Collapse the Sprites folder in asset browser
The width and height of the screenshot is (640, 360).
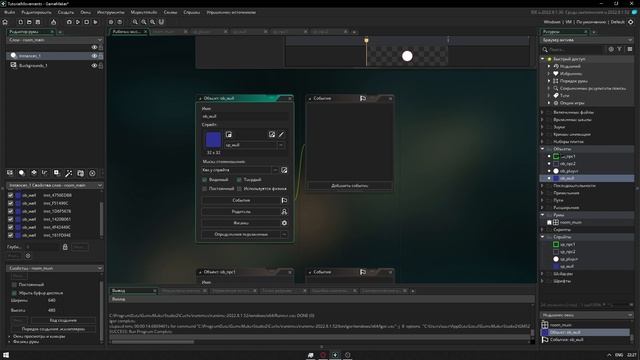[543, 237]
